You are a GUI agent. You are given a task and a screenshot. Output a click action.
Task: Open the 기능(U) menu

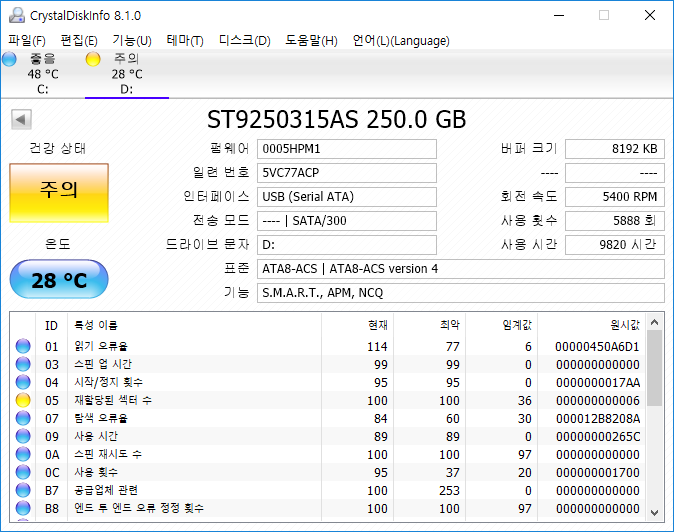(x=132, y=41)
